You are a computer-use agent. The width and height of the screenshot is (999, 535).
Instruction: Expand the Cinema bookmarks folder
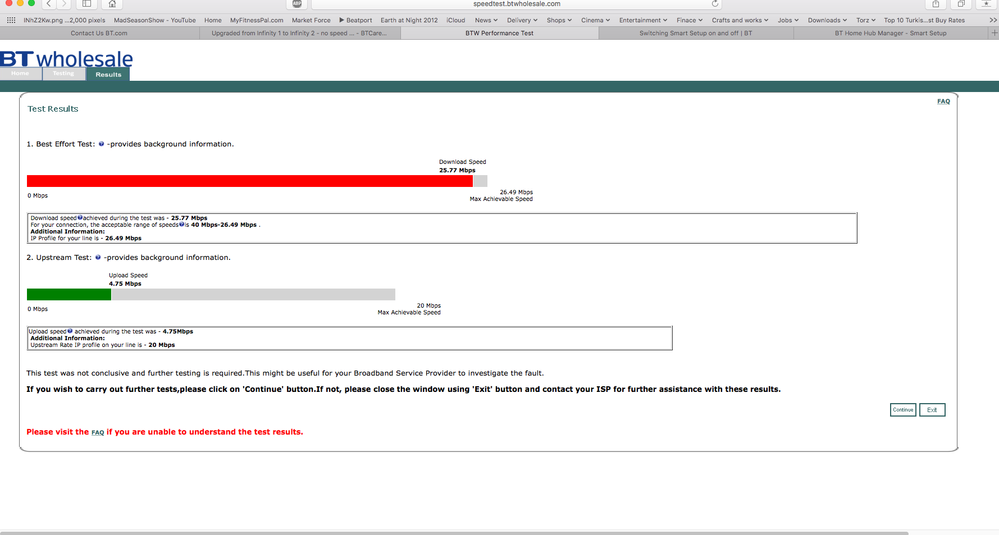(x=595, y=20)
